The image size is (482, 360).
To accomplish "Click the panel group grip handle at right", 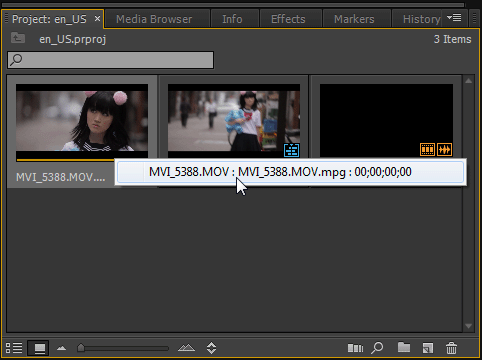I will point(475,19).
